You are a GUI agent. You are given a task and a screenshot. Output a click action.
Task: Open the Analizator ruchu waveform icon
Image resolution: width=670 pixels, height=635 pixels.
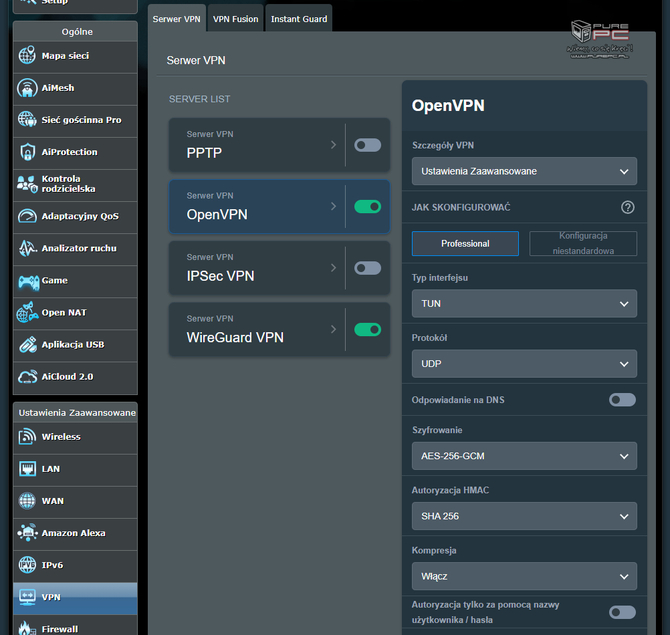(27, 248)
